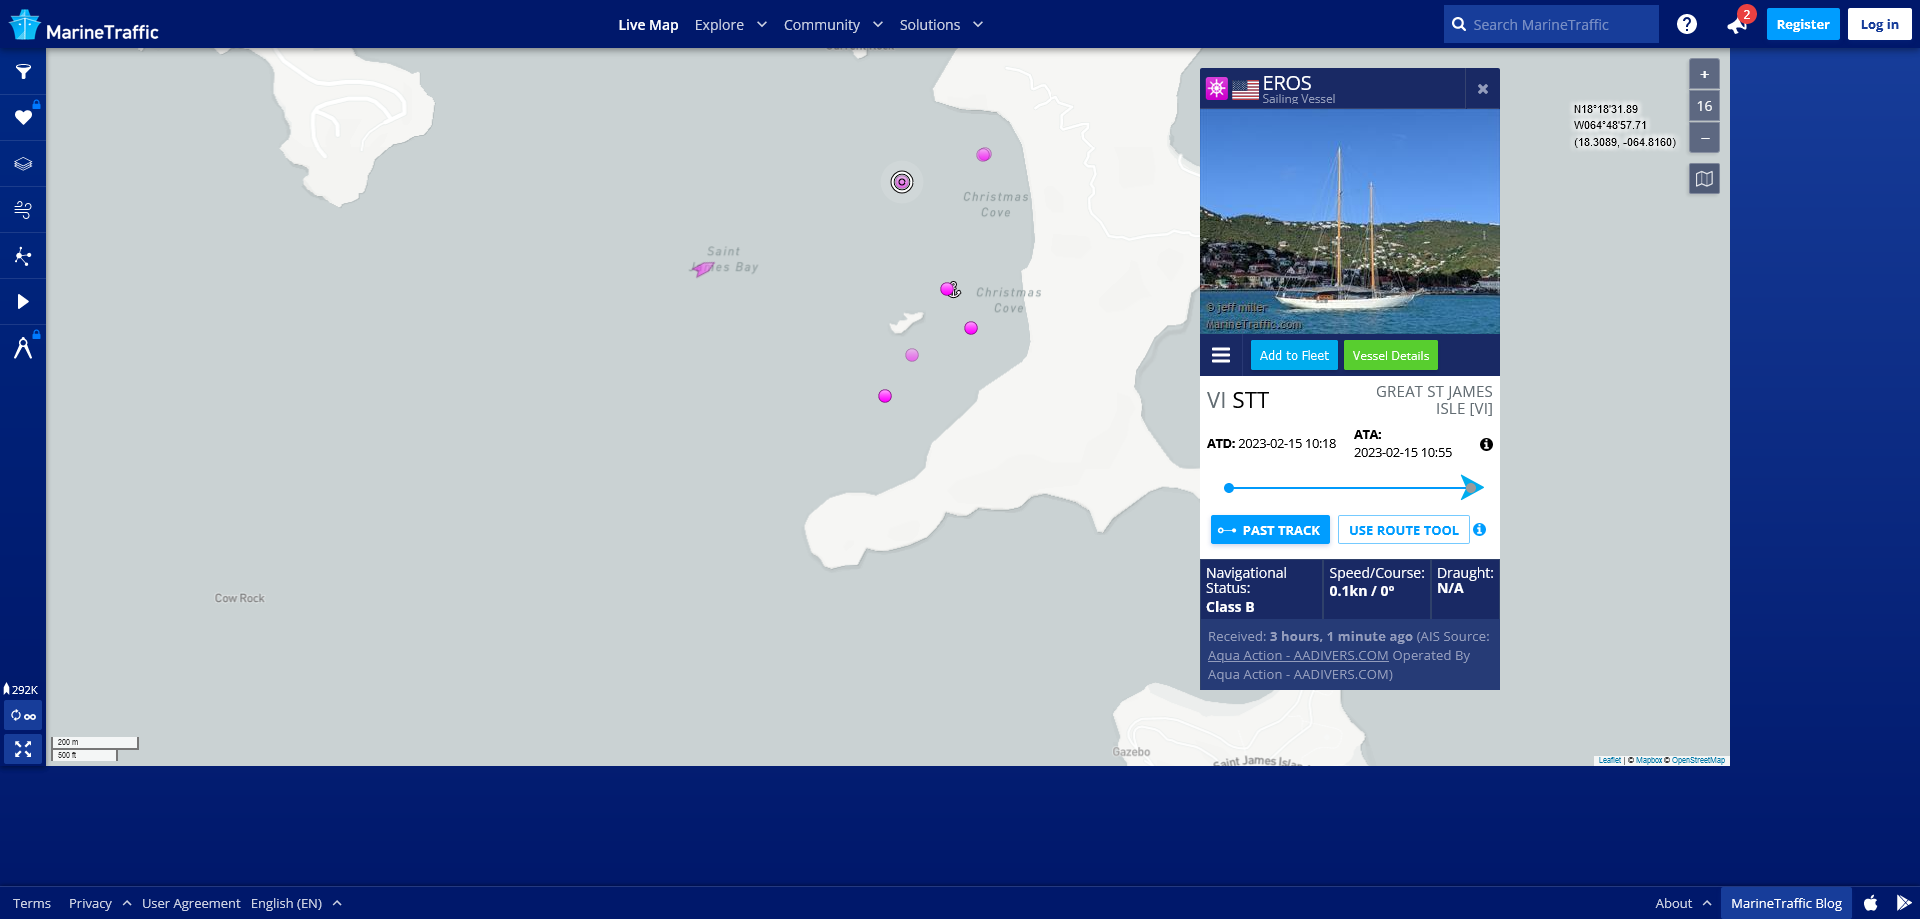This screenshot has width=1920, height=919.
Task: Click info icon next to route tool
Action: coord(1480,530)
